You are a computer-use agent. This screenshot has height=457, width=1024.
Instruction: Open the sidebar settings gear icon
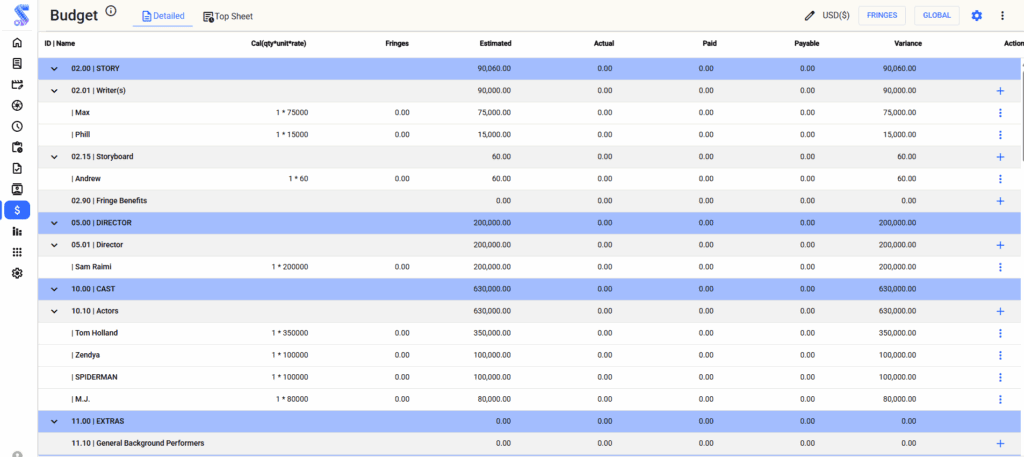[17, 273]
